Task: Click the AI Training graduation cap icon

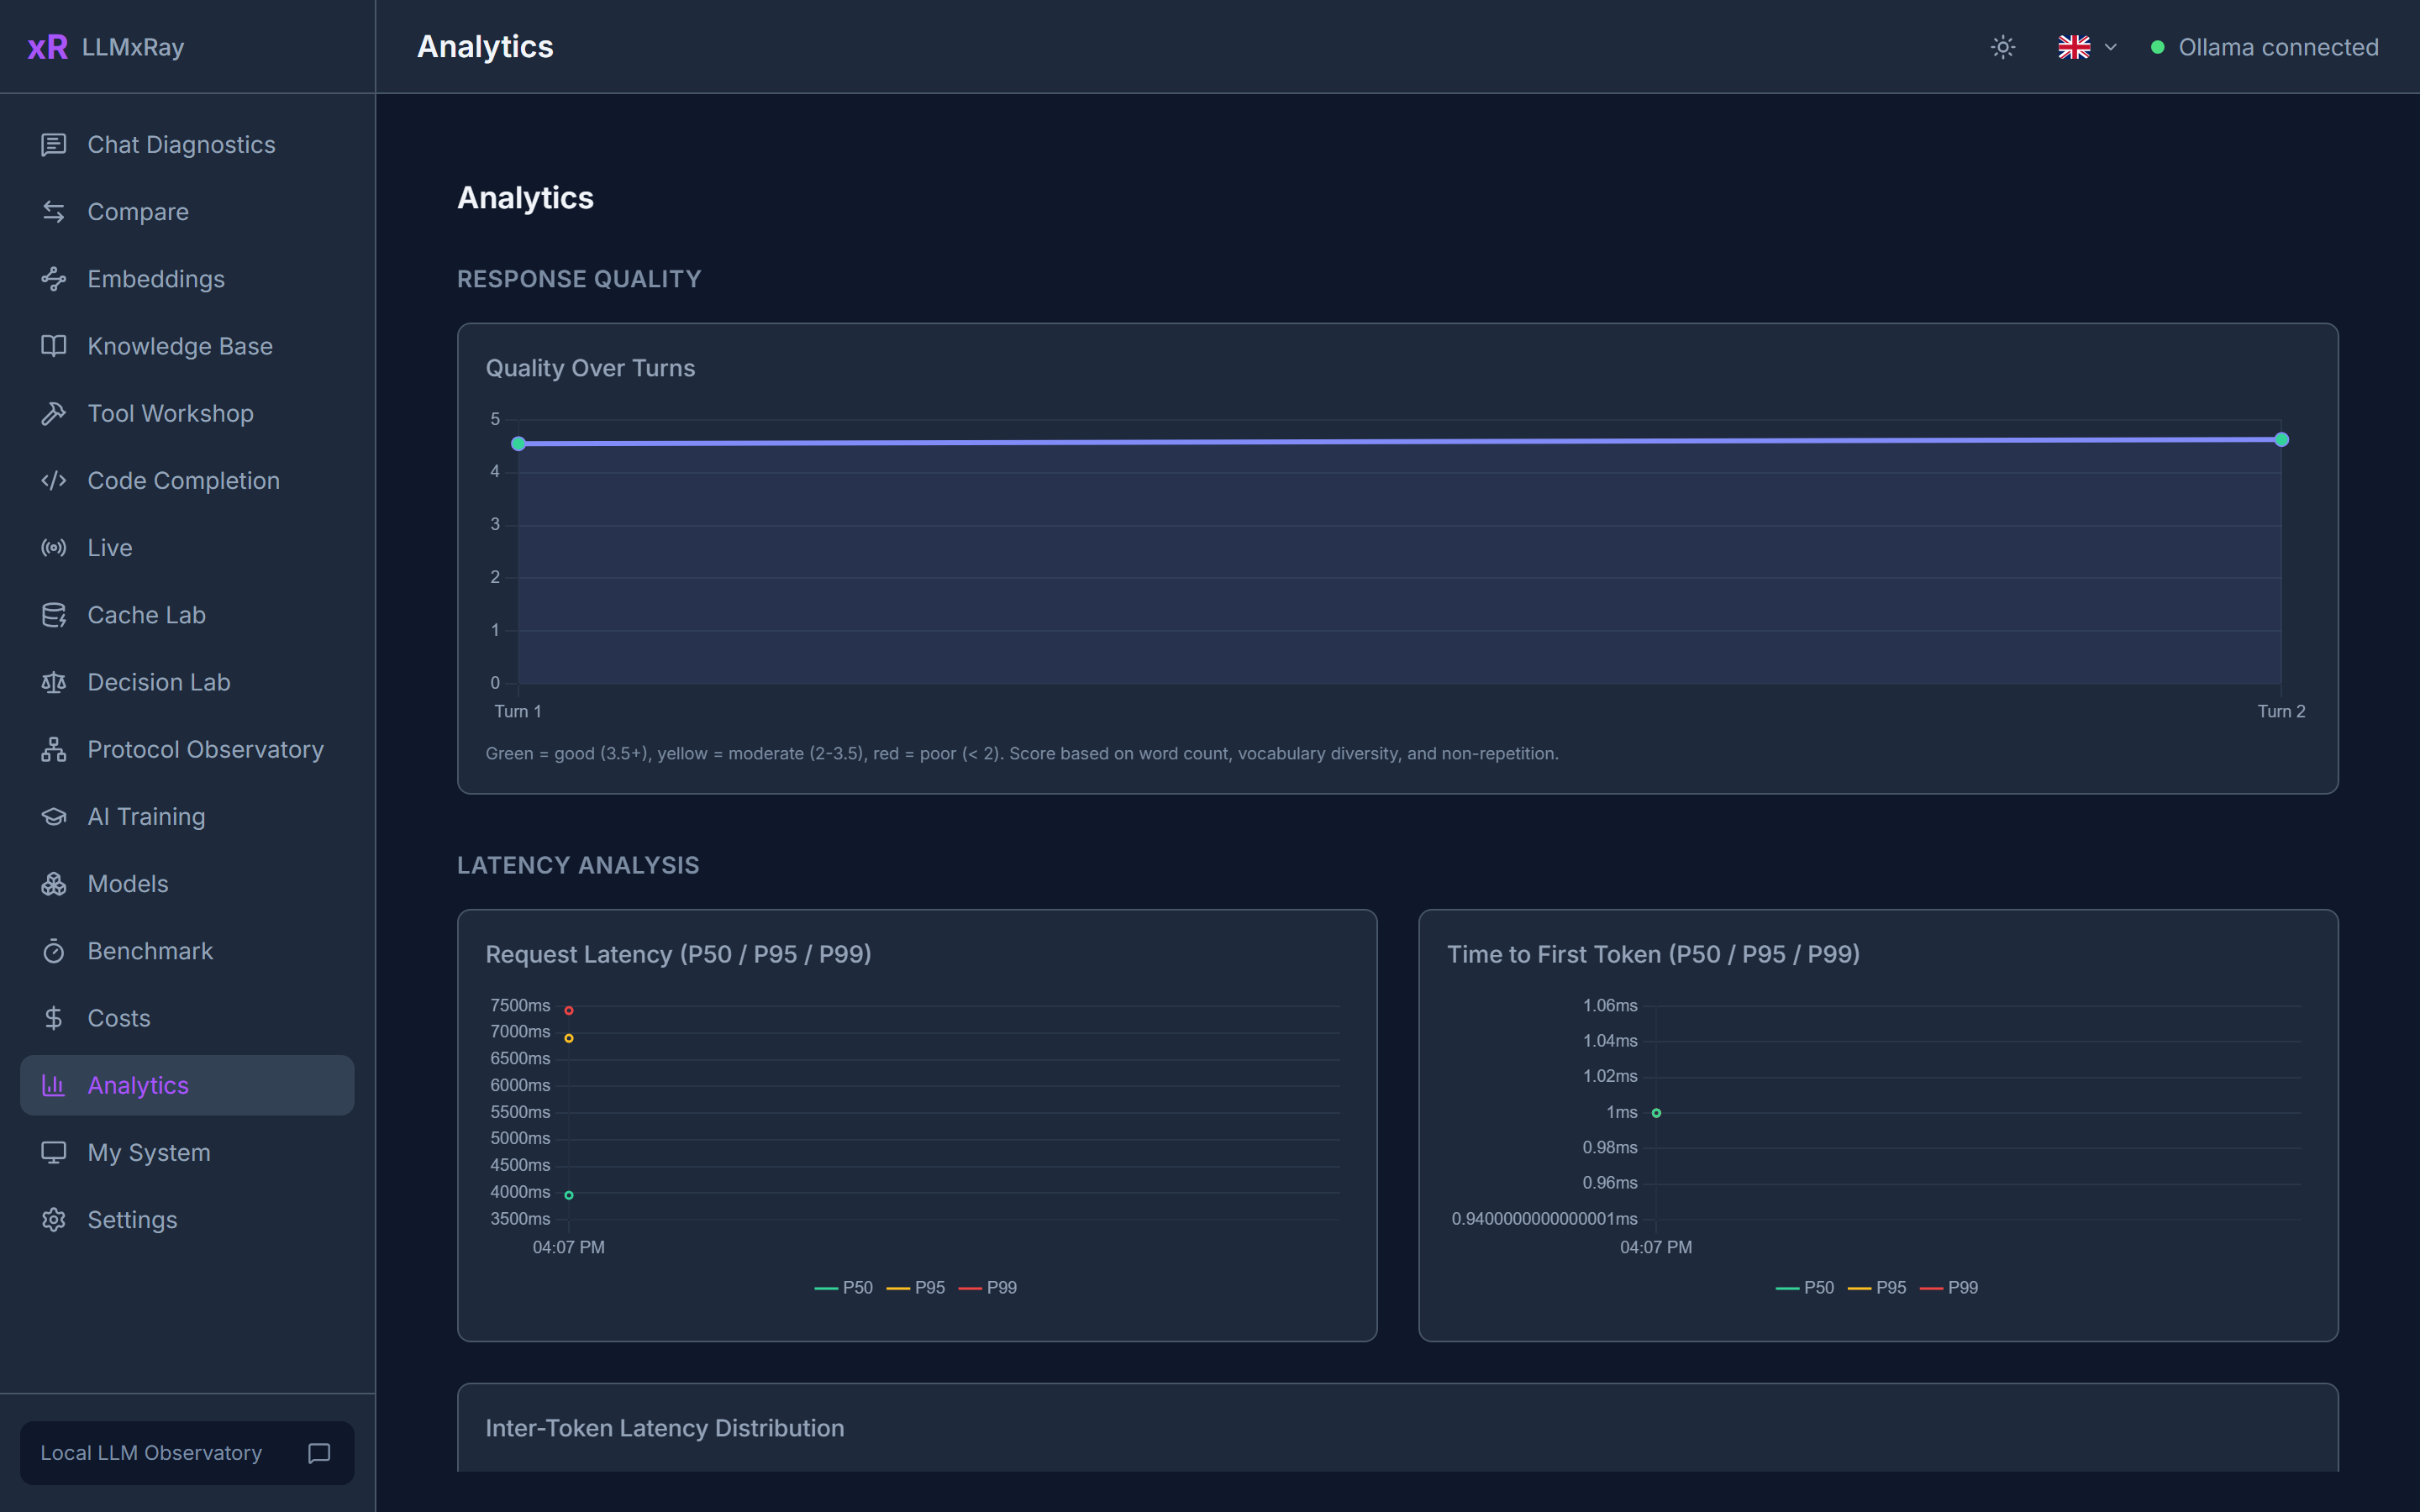Action: pos(54,817)
